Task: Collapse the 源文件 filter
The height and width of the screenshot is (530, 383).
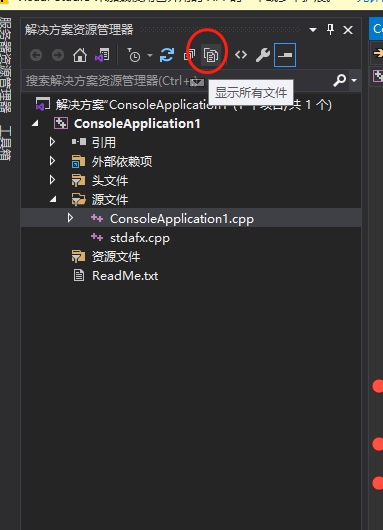Action: point(53,199)
